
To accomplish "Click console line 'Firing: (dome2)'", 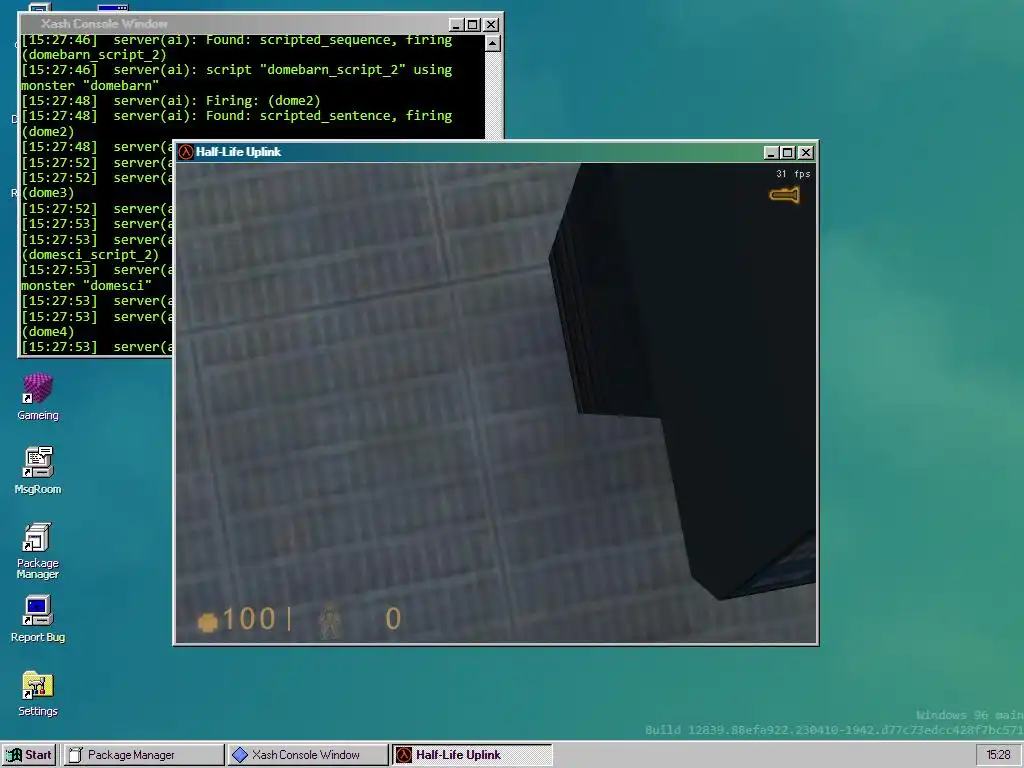I will pyautogui.click(x=263, y=101).
